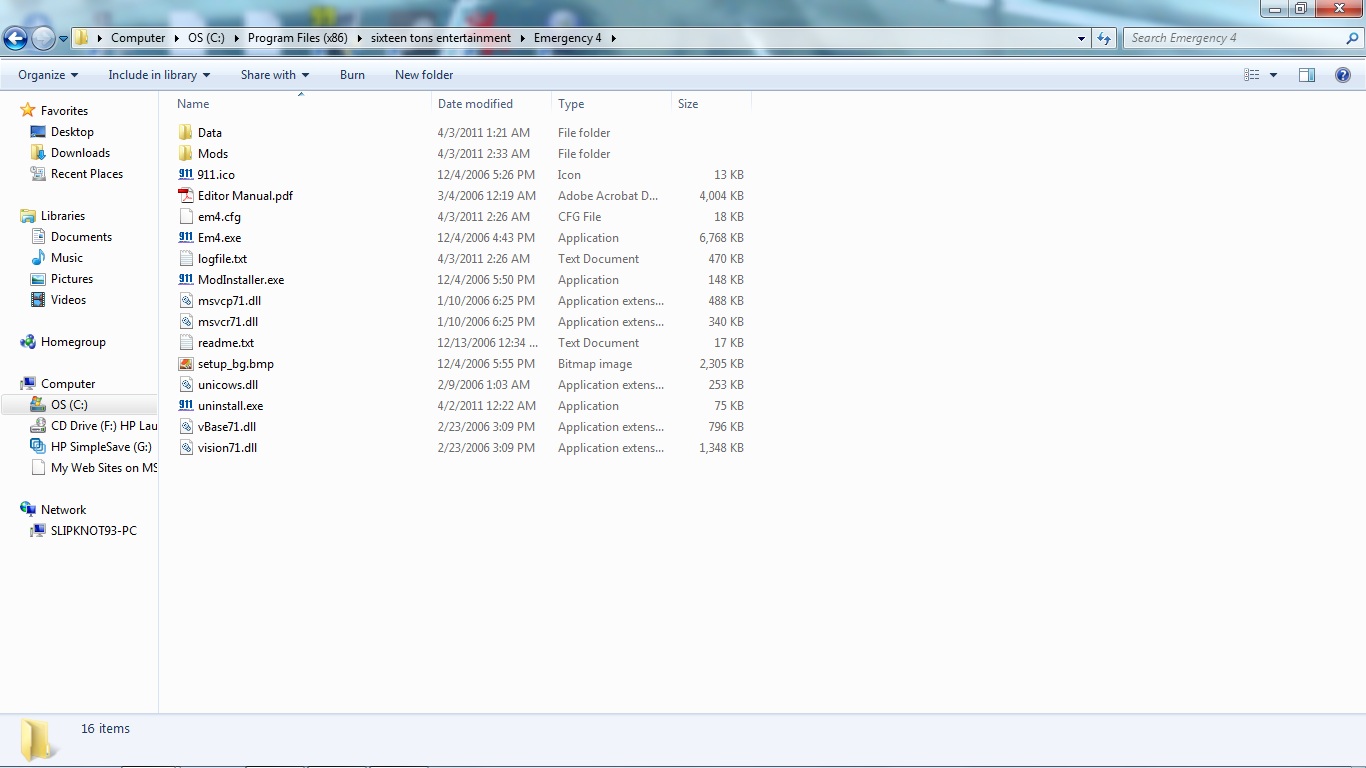Open HP SimpleSave (G:) drive
The width and height of the screenshot is (1366, 768).
[x=101, y=447]
